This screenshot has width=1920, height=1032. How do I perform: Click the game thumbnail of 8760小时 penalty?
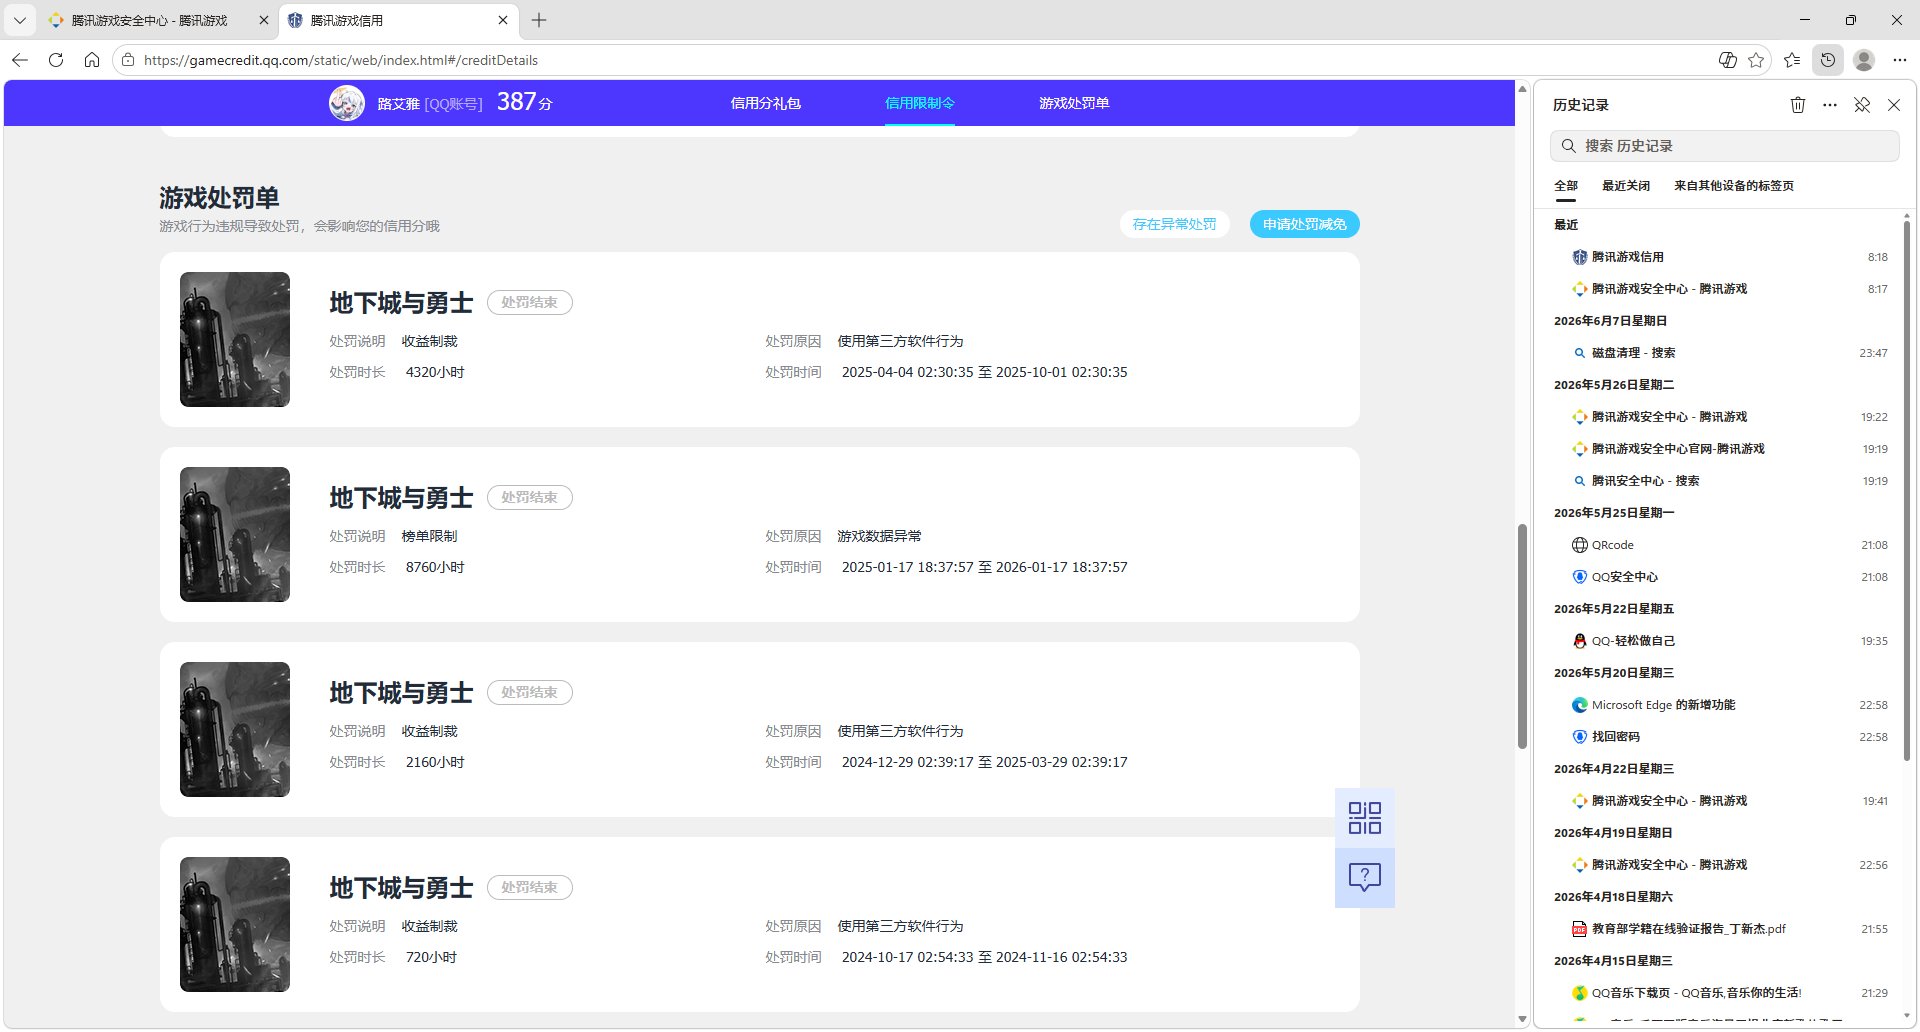click(235, 534)
